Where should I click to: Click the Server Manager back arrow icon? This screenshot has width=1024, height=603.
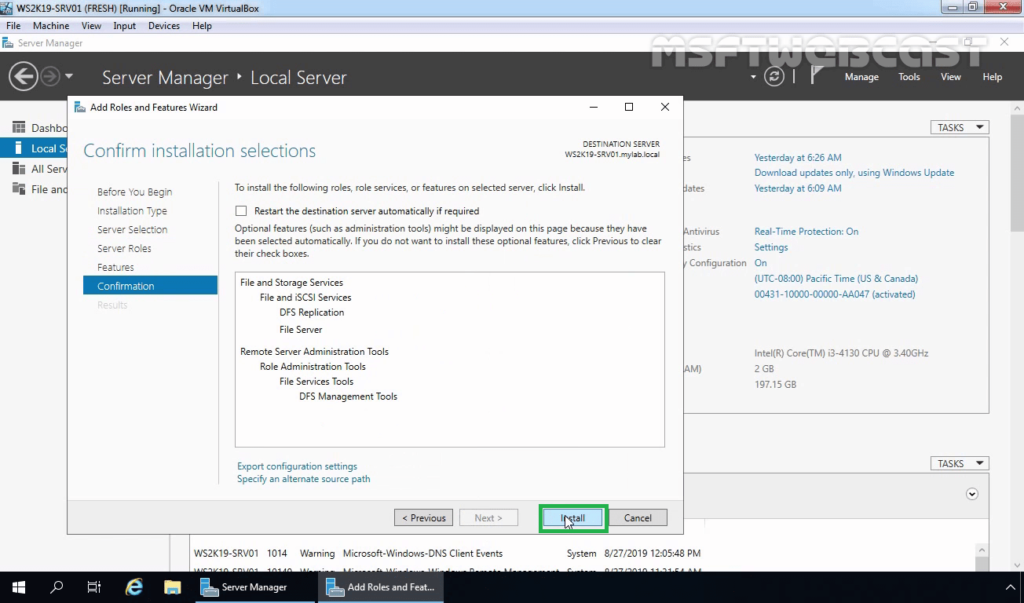click(x=23, y=76)
